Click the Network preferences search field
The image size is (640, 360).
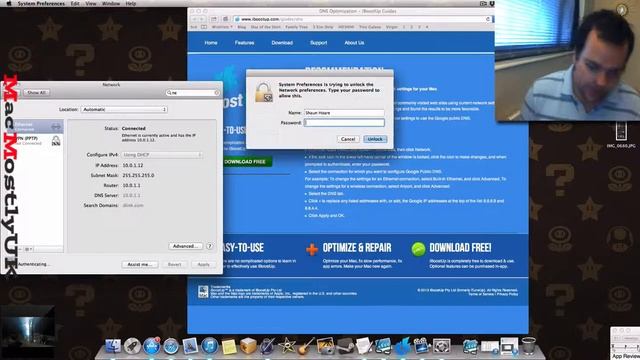click(x=193, y=93)
